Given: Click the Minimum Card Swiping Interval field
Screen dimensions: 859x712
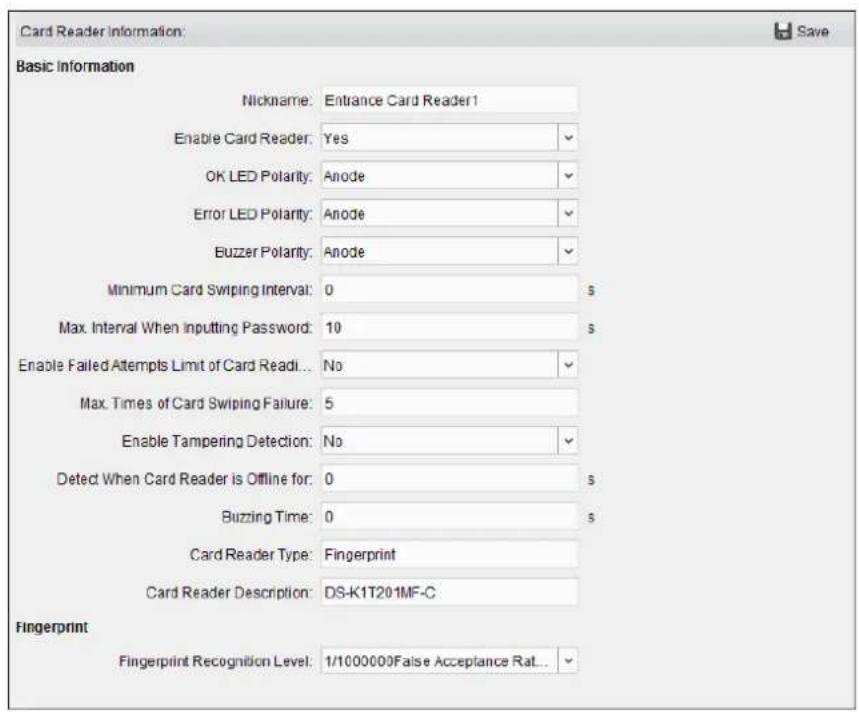Looking at the screenshot, I should click(x=449, y=289).
